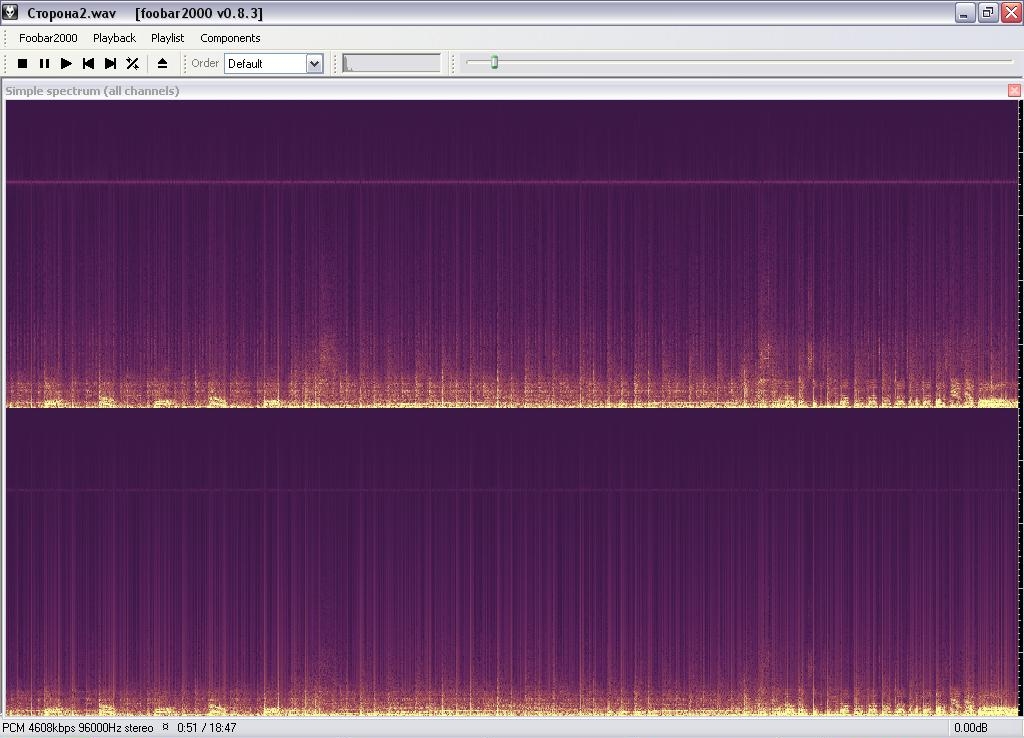Click the 0.00dB readout in status bar
Screen dimensions: 1024x738
click(x=970, y=728)
